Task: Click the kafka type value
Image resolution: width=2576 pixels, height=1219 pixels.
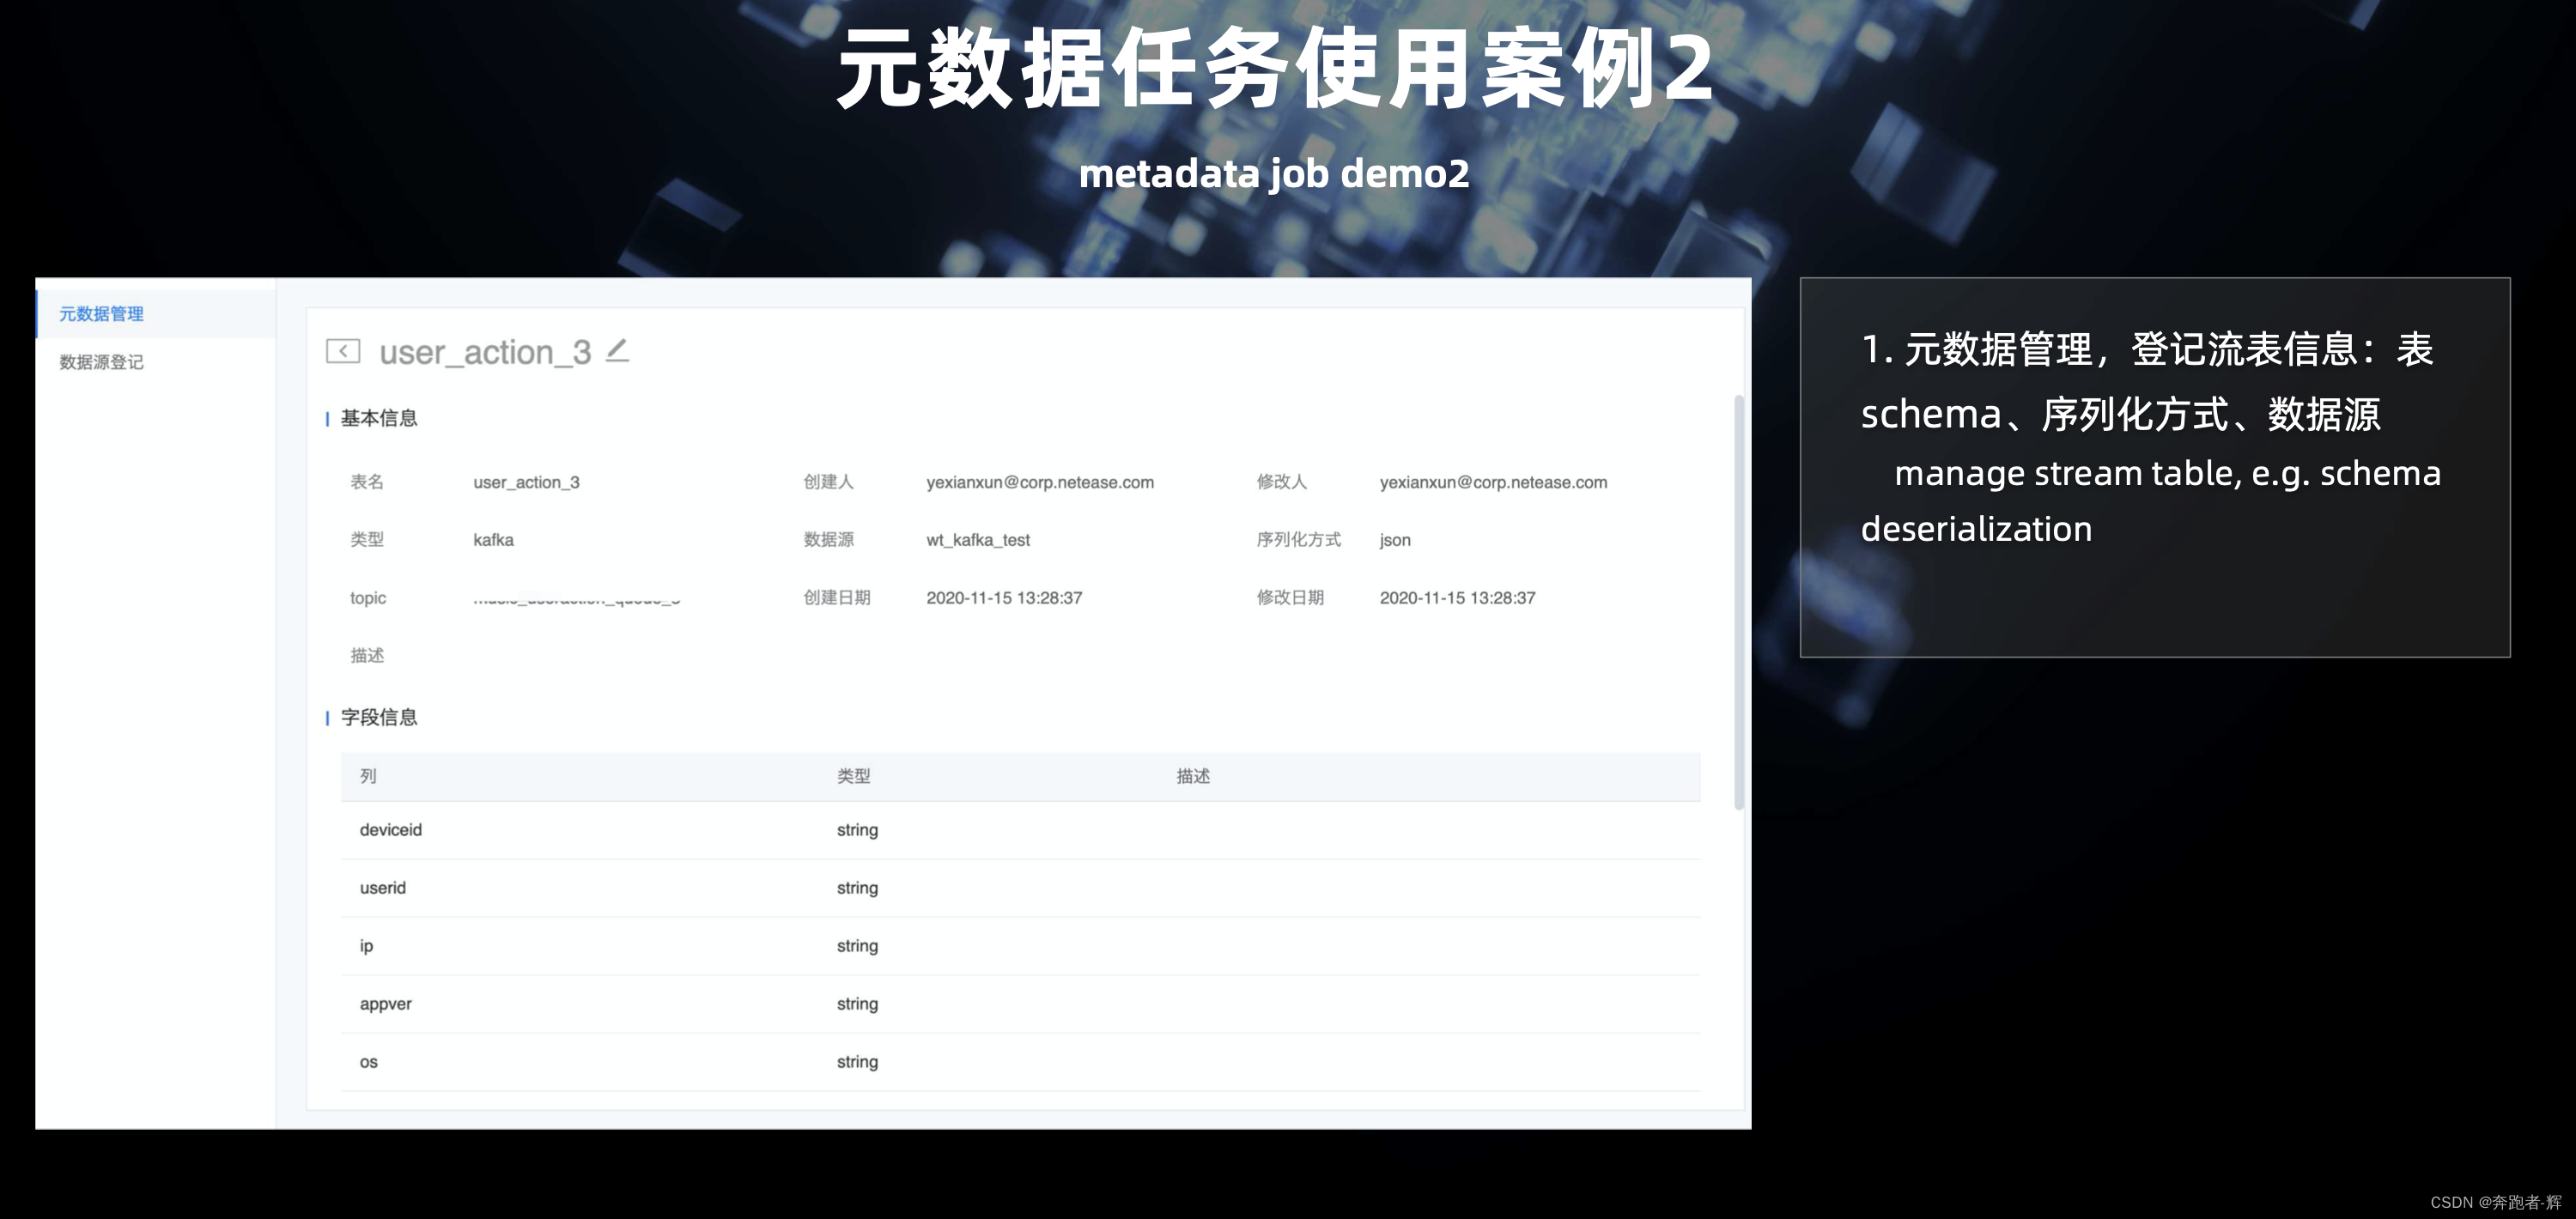Action: tap(493, 540)
